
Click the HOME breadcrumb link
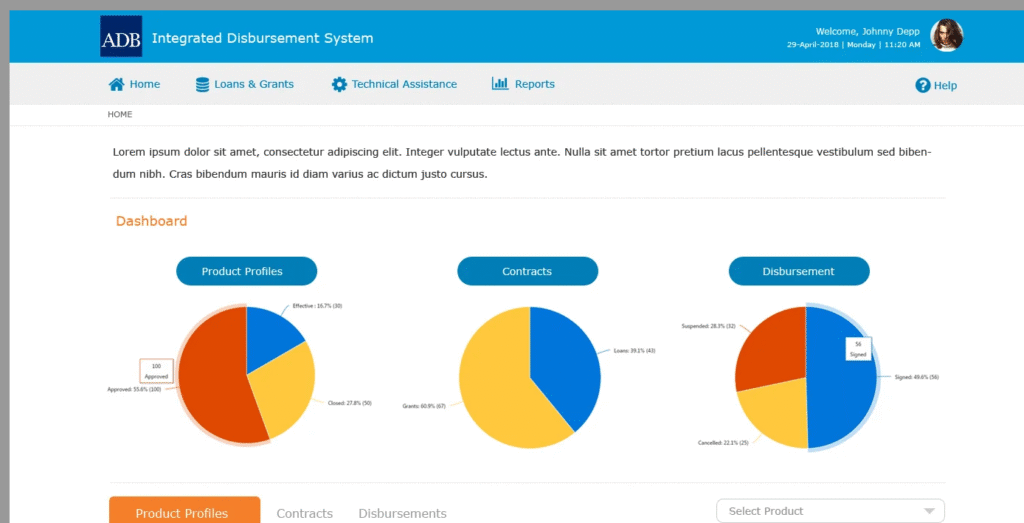click(120, 115)
